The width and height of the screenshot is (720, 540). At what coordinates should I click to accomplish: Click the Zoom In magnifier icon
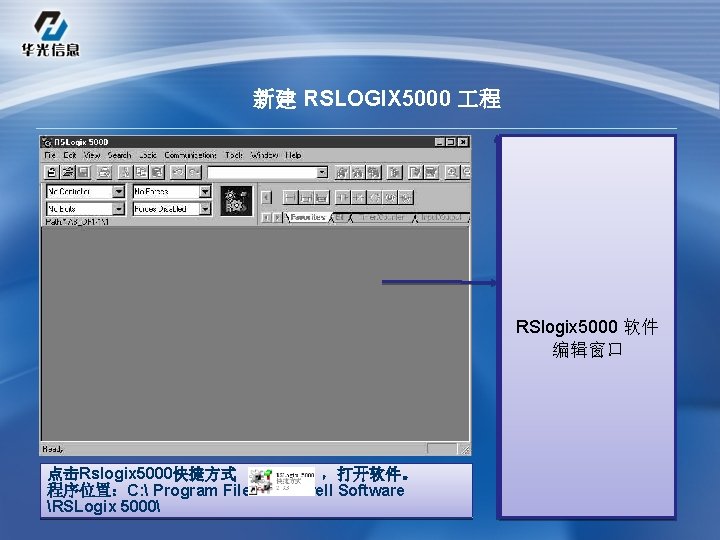click(452, 172)
